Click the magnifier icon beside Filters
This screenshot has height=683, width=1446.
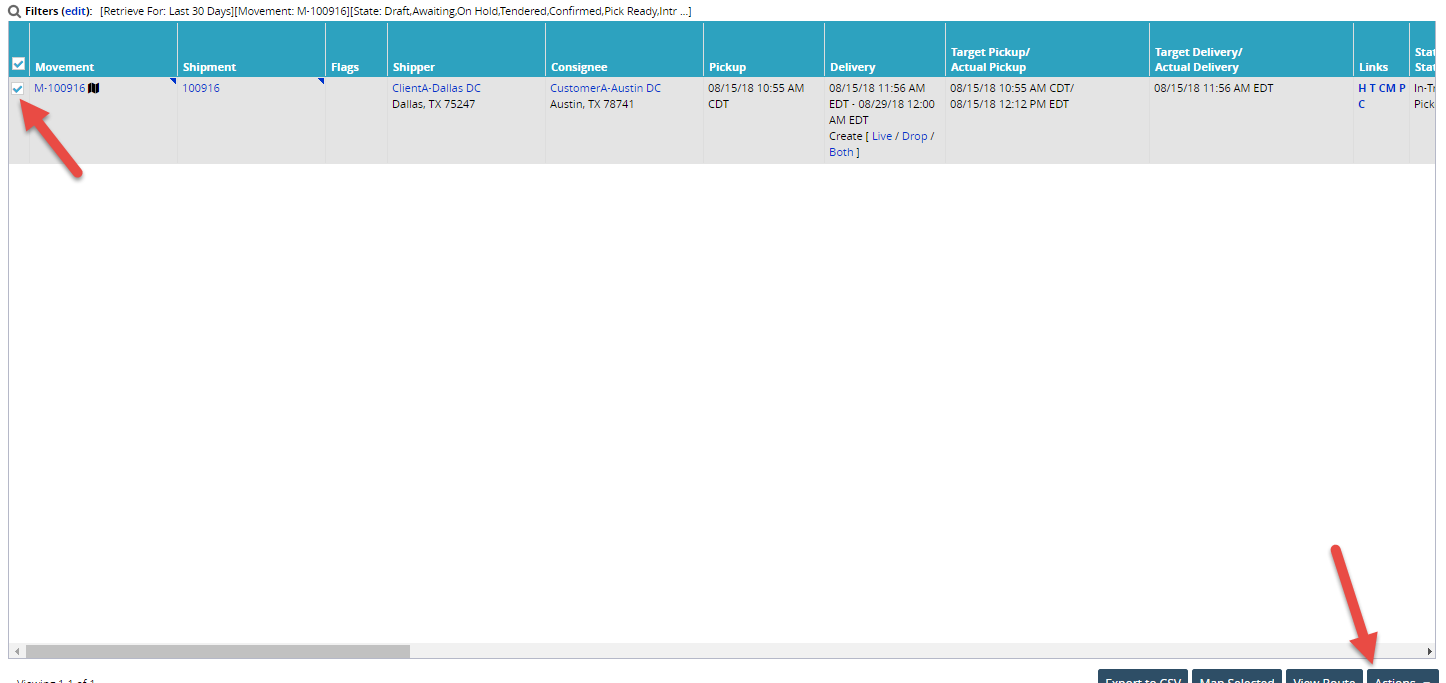pos(15,11)
